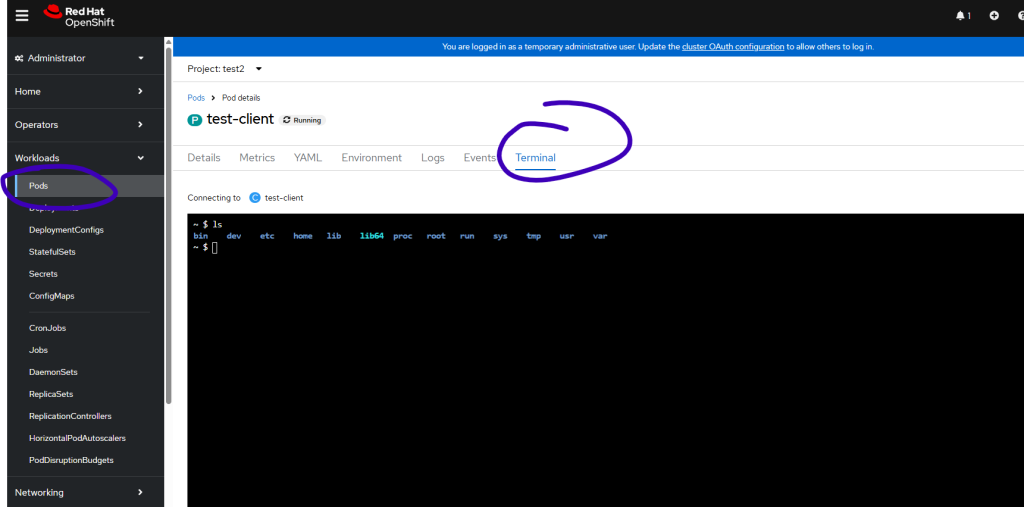Viewport: 1024px width, 507px height.
Task: Expand the Networking navigation section
Action: (x=80, y=492)
